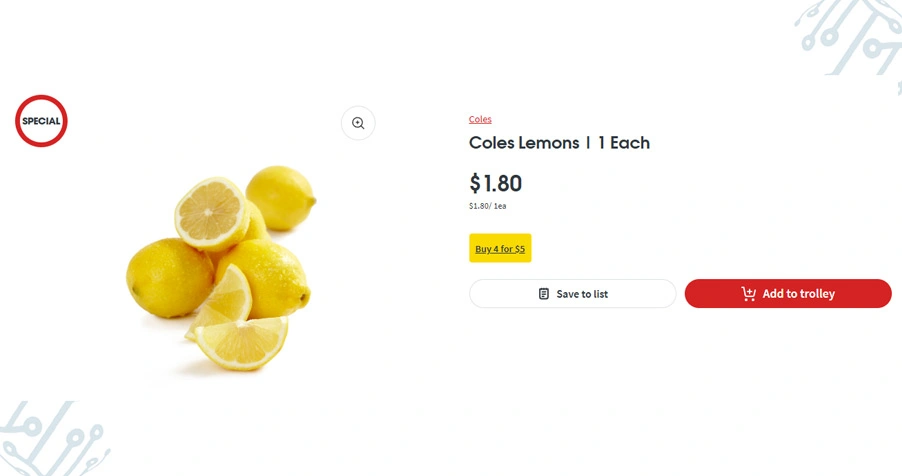Click the halved lemon in the product photo
The image size is (902, 476).
210,212
